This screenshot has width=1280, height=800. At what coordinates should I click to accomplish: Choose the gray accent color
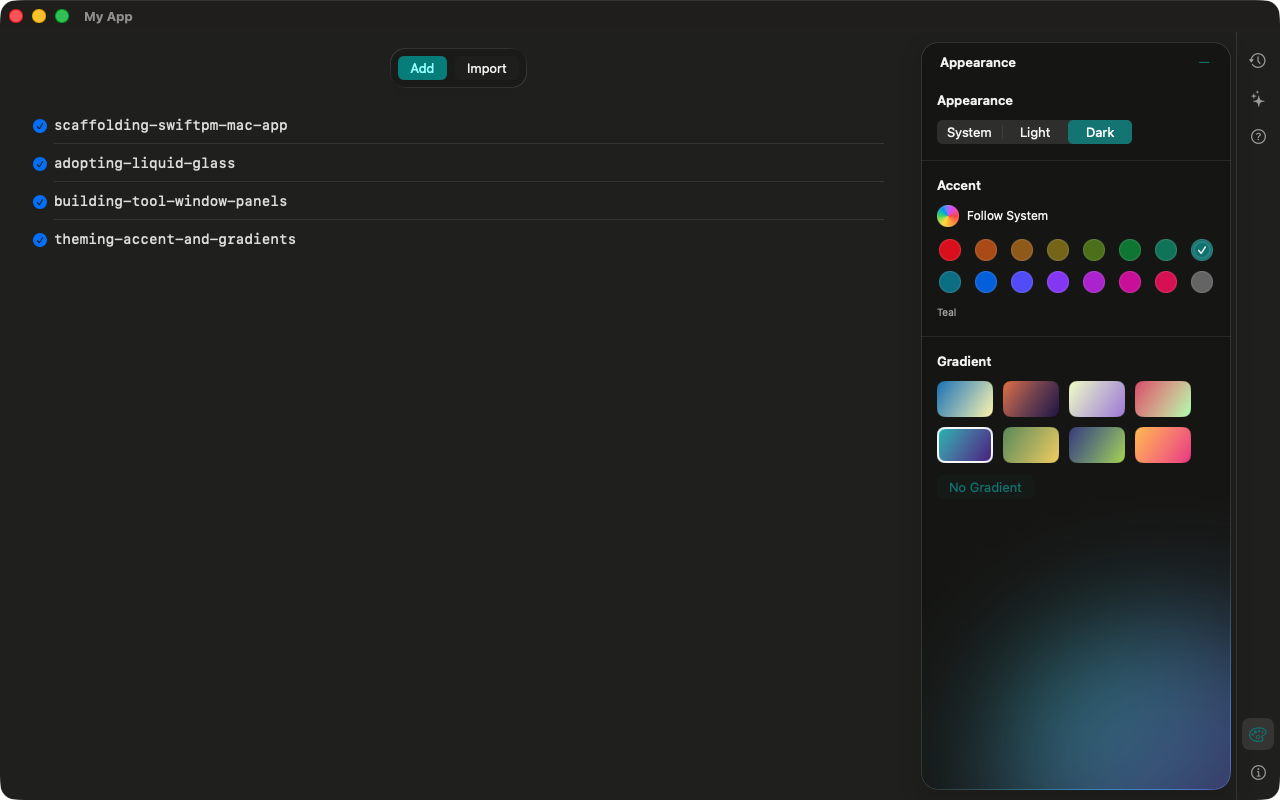[x=1202, y=282]
